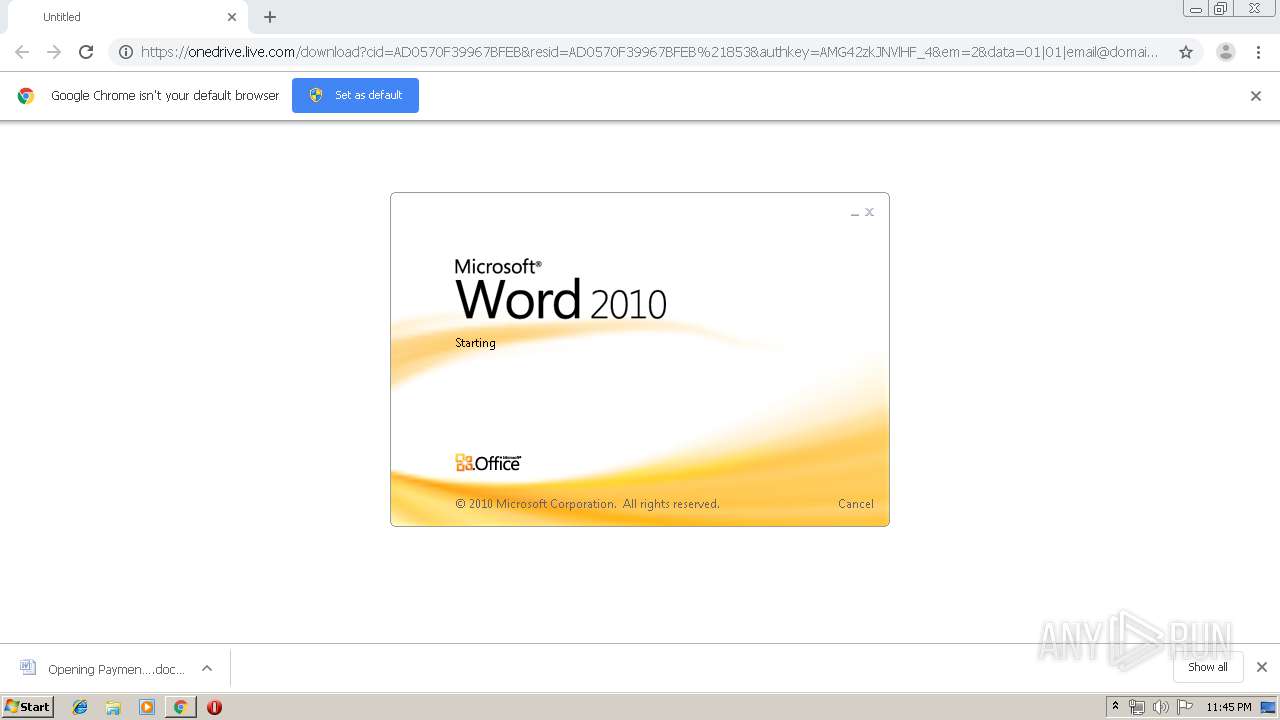Open a new tab with the plus button

pos(270,17)
